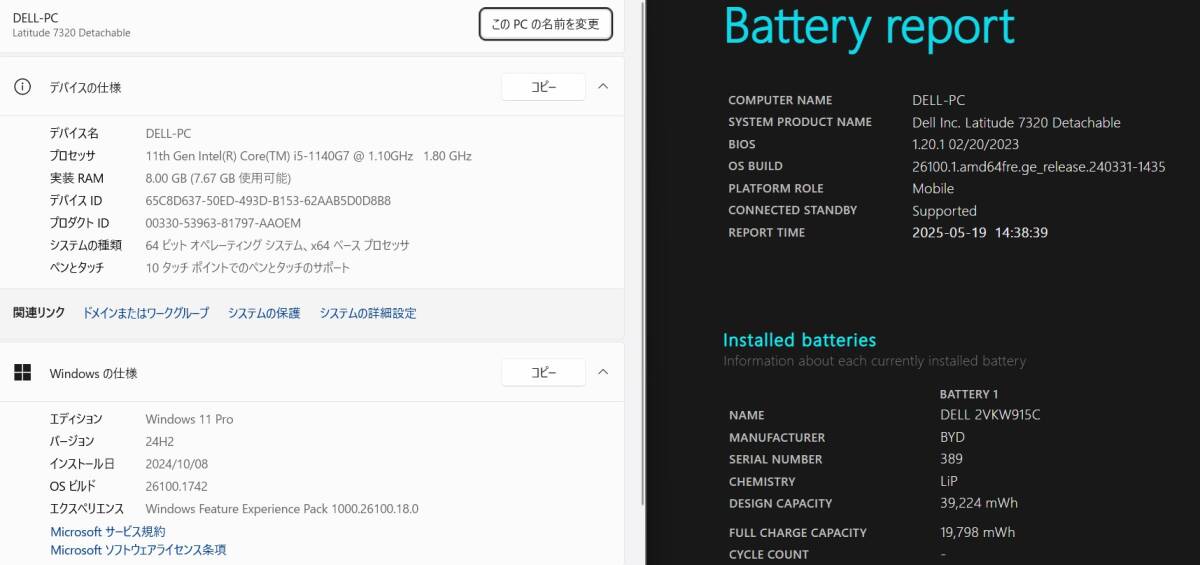Select エクスペリエンス value Feature Experience Pack
1200x565 pixels.
(282, 508)
